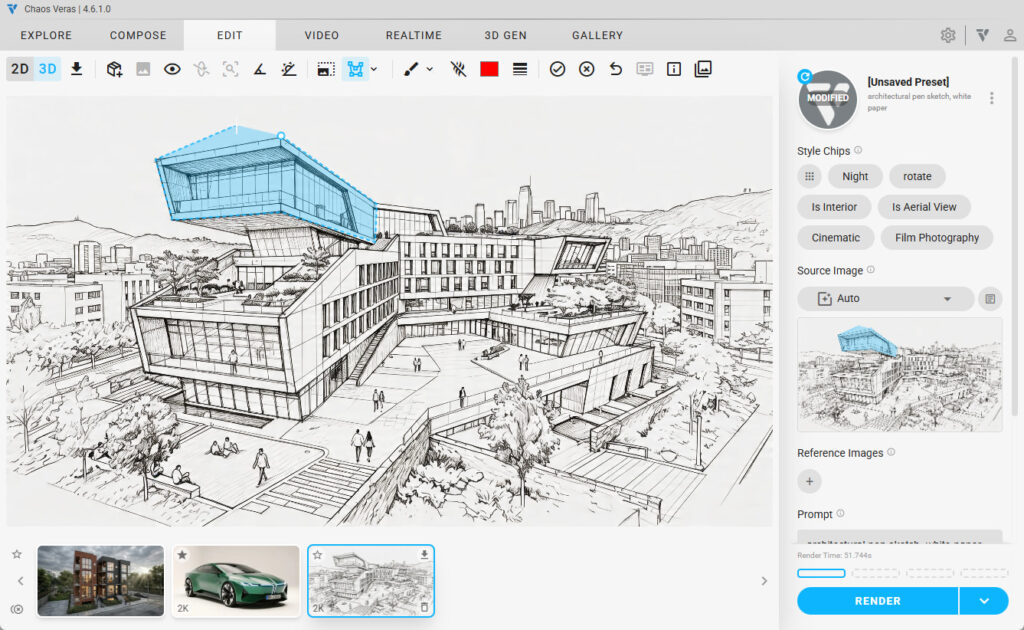Go to previous thumbnails with left chevron
Screen dimensions: 1024x630
pyautogui.click(x=20, y=581)
